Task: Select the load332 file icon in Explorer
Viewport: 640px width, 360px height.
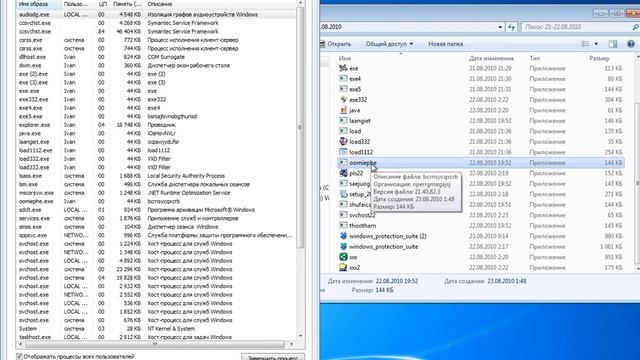Action: [x=343, y=142]
